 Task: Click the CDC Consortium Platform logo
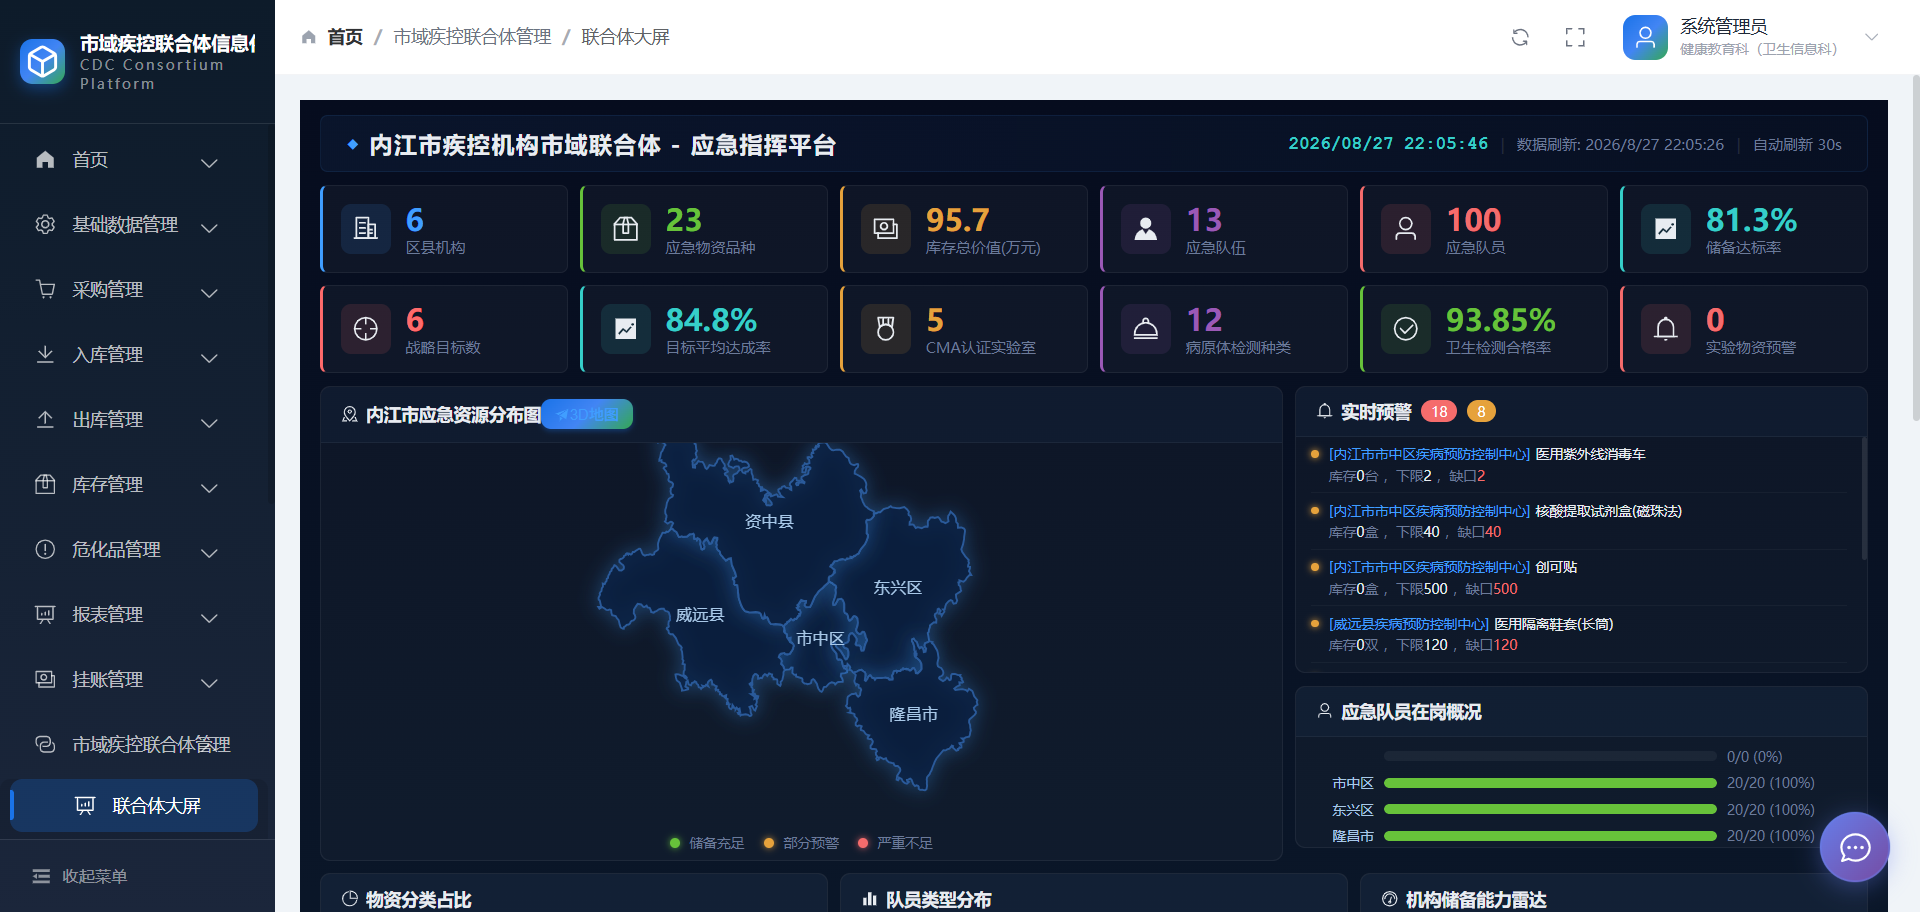pyautogui.click(x=42, y=62)
